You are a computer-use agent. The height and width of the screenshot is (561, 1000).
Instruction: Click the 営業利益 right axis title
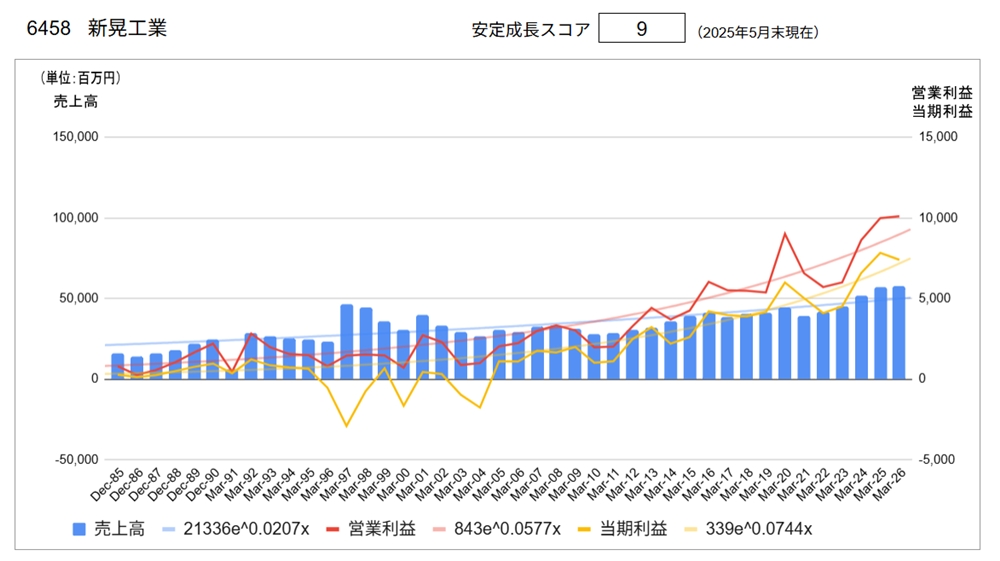click(x=942, y=93)
